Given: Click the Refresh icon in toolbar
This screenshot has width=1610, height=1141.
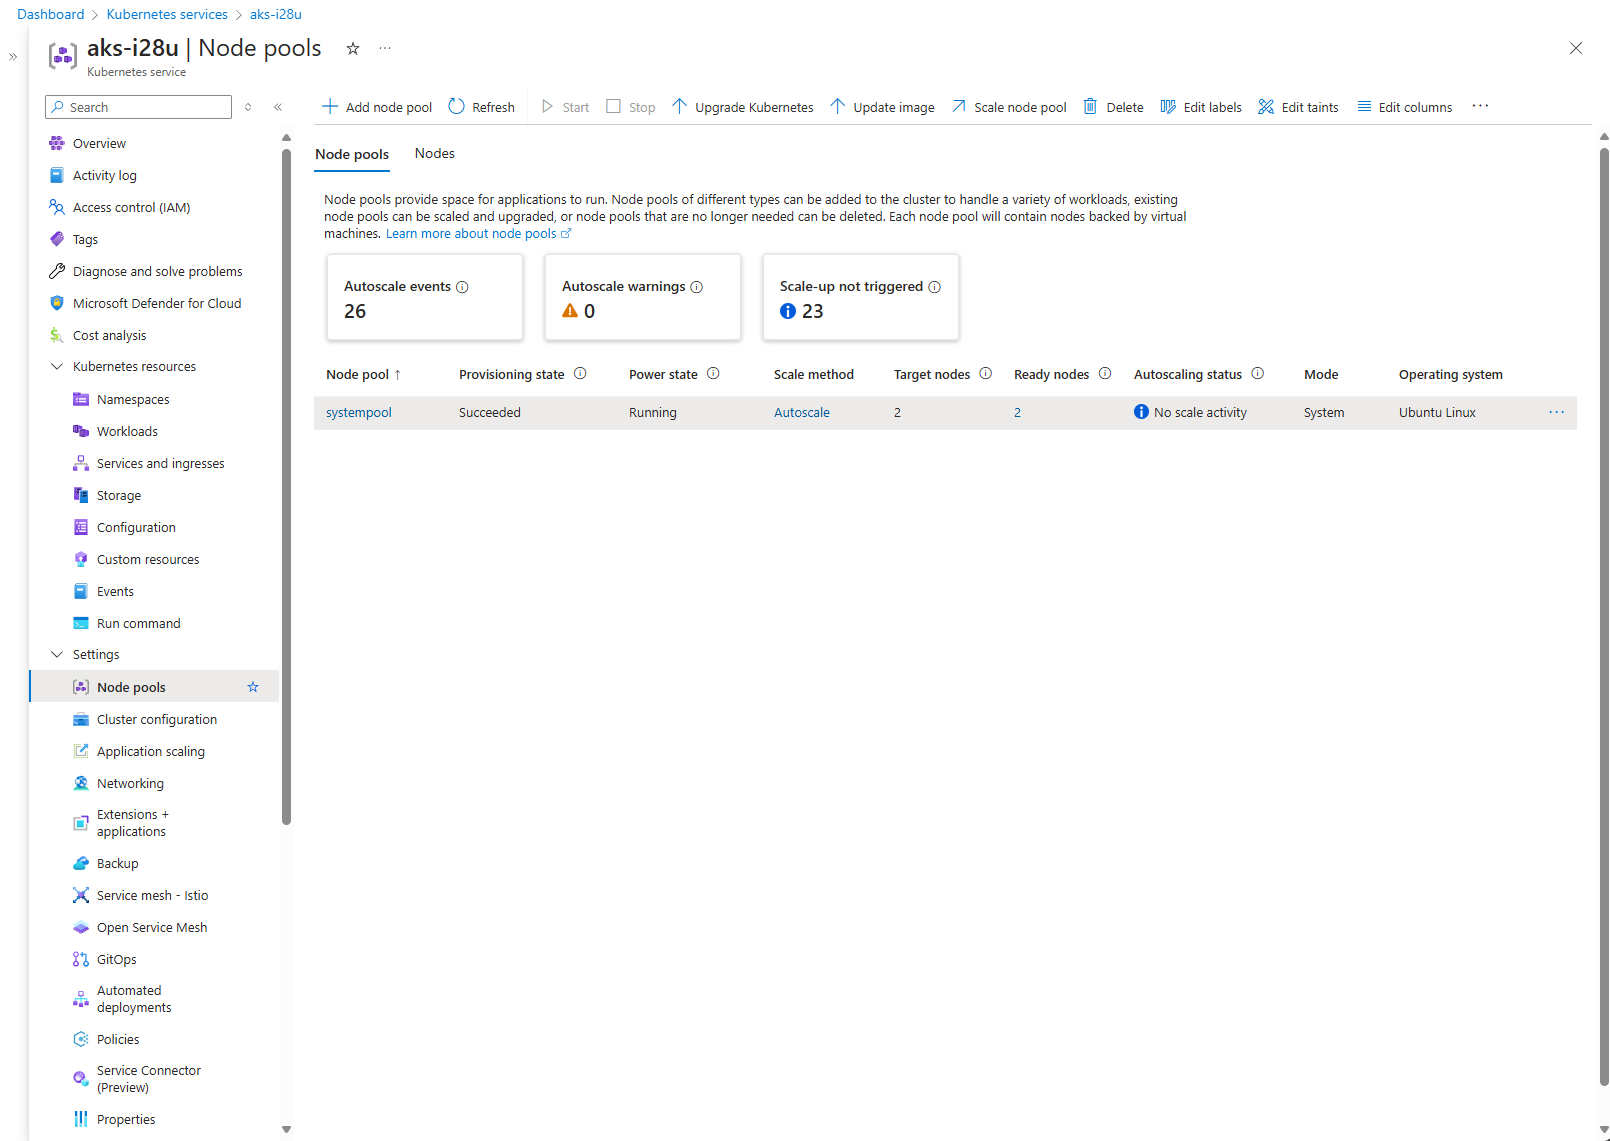Looking at the screenshot, I should (457, 107).
